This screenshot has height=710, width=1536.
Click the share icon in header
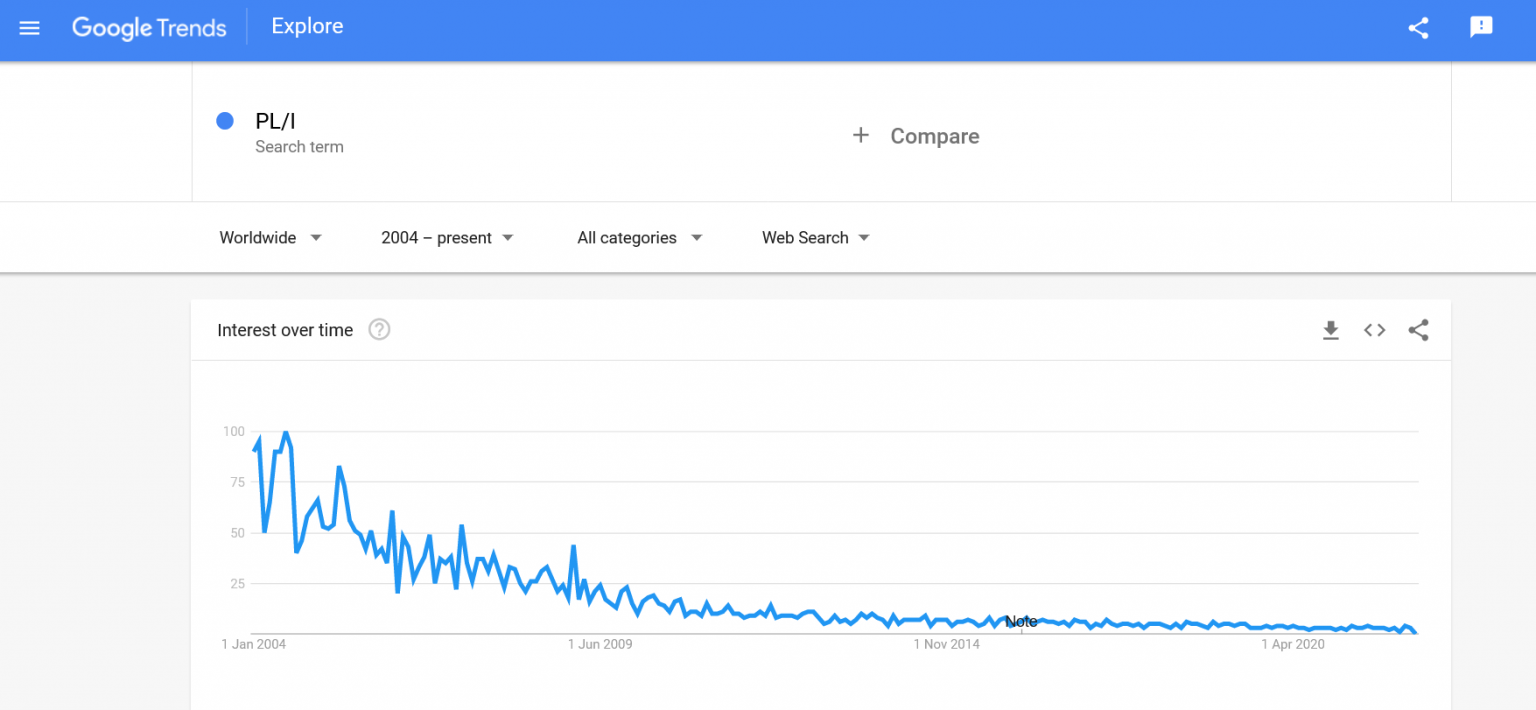1418,28
